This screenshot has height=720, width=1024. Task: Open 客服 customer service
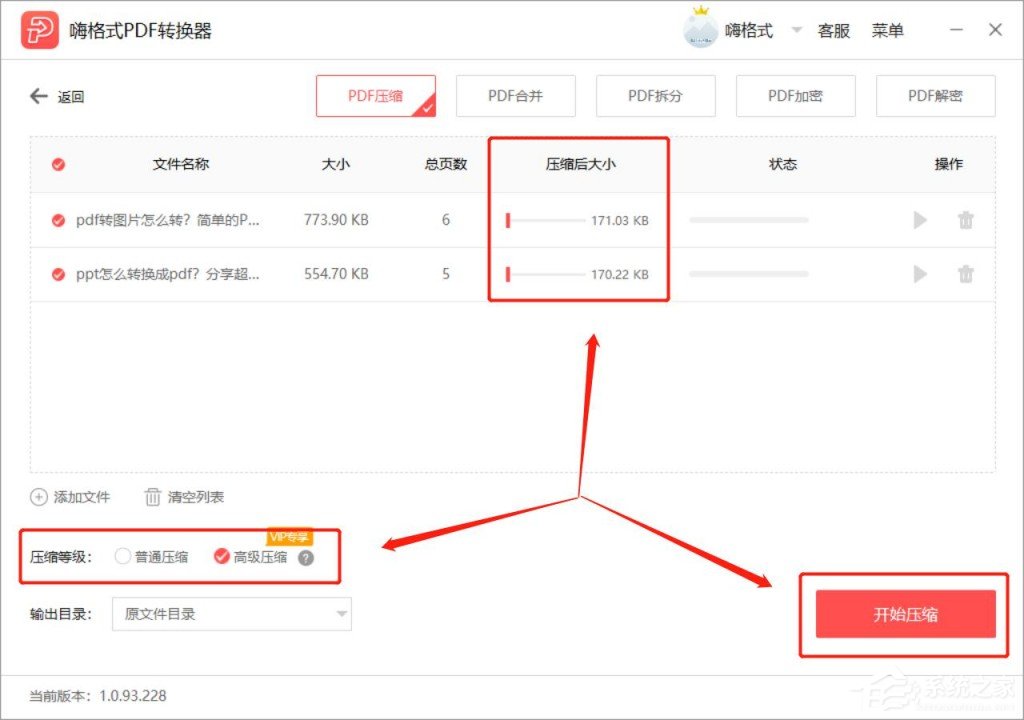[x=834, y=30]
